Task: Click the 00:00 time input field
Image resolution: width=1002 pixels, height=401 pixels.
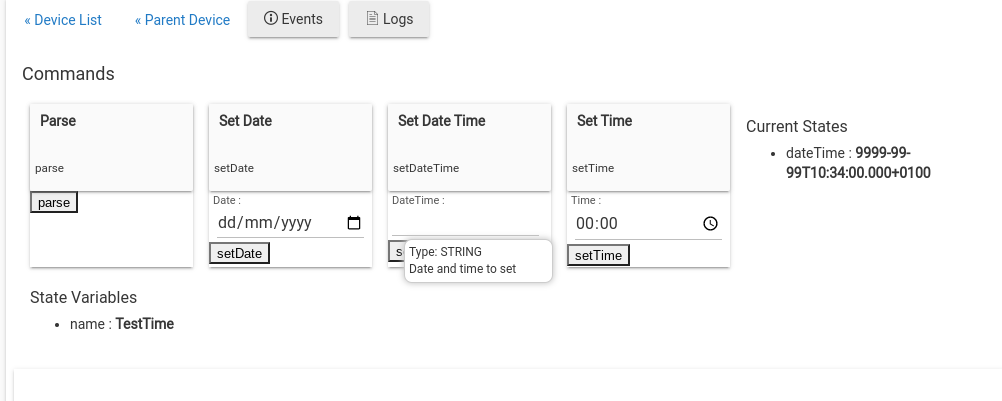Action: (x=648, y=223)
